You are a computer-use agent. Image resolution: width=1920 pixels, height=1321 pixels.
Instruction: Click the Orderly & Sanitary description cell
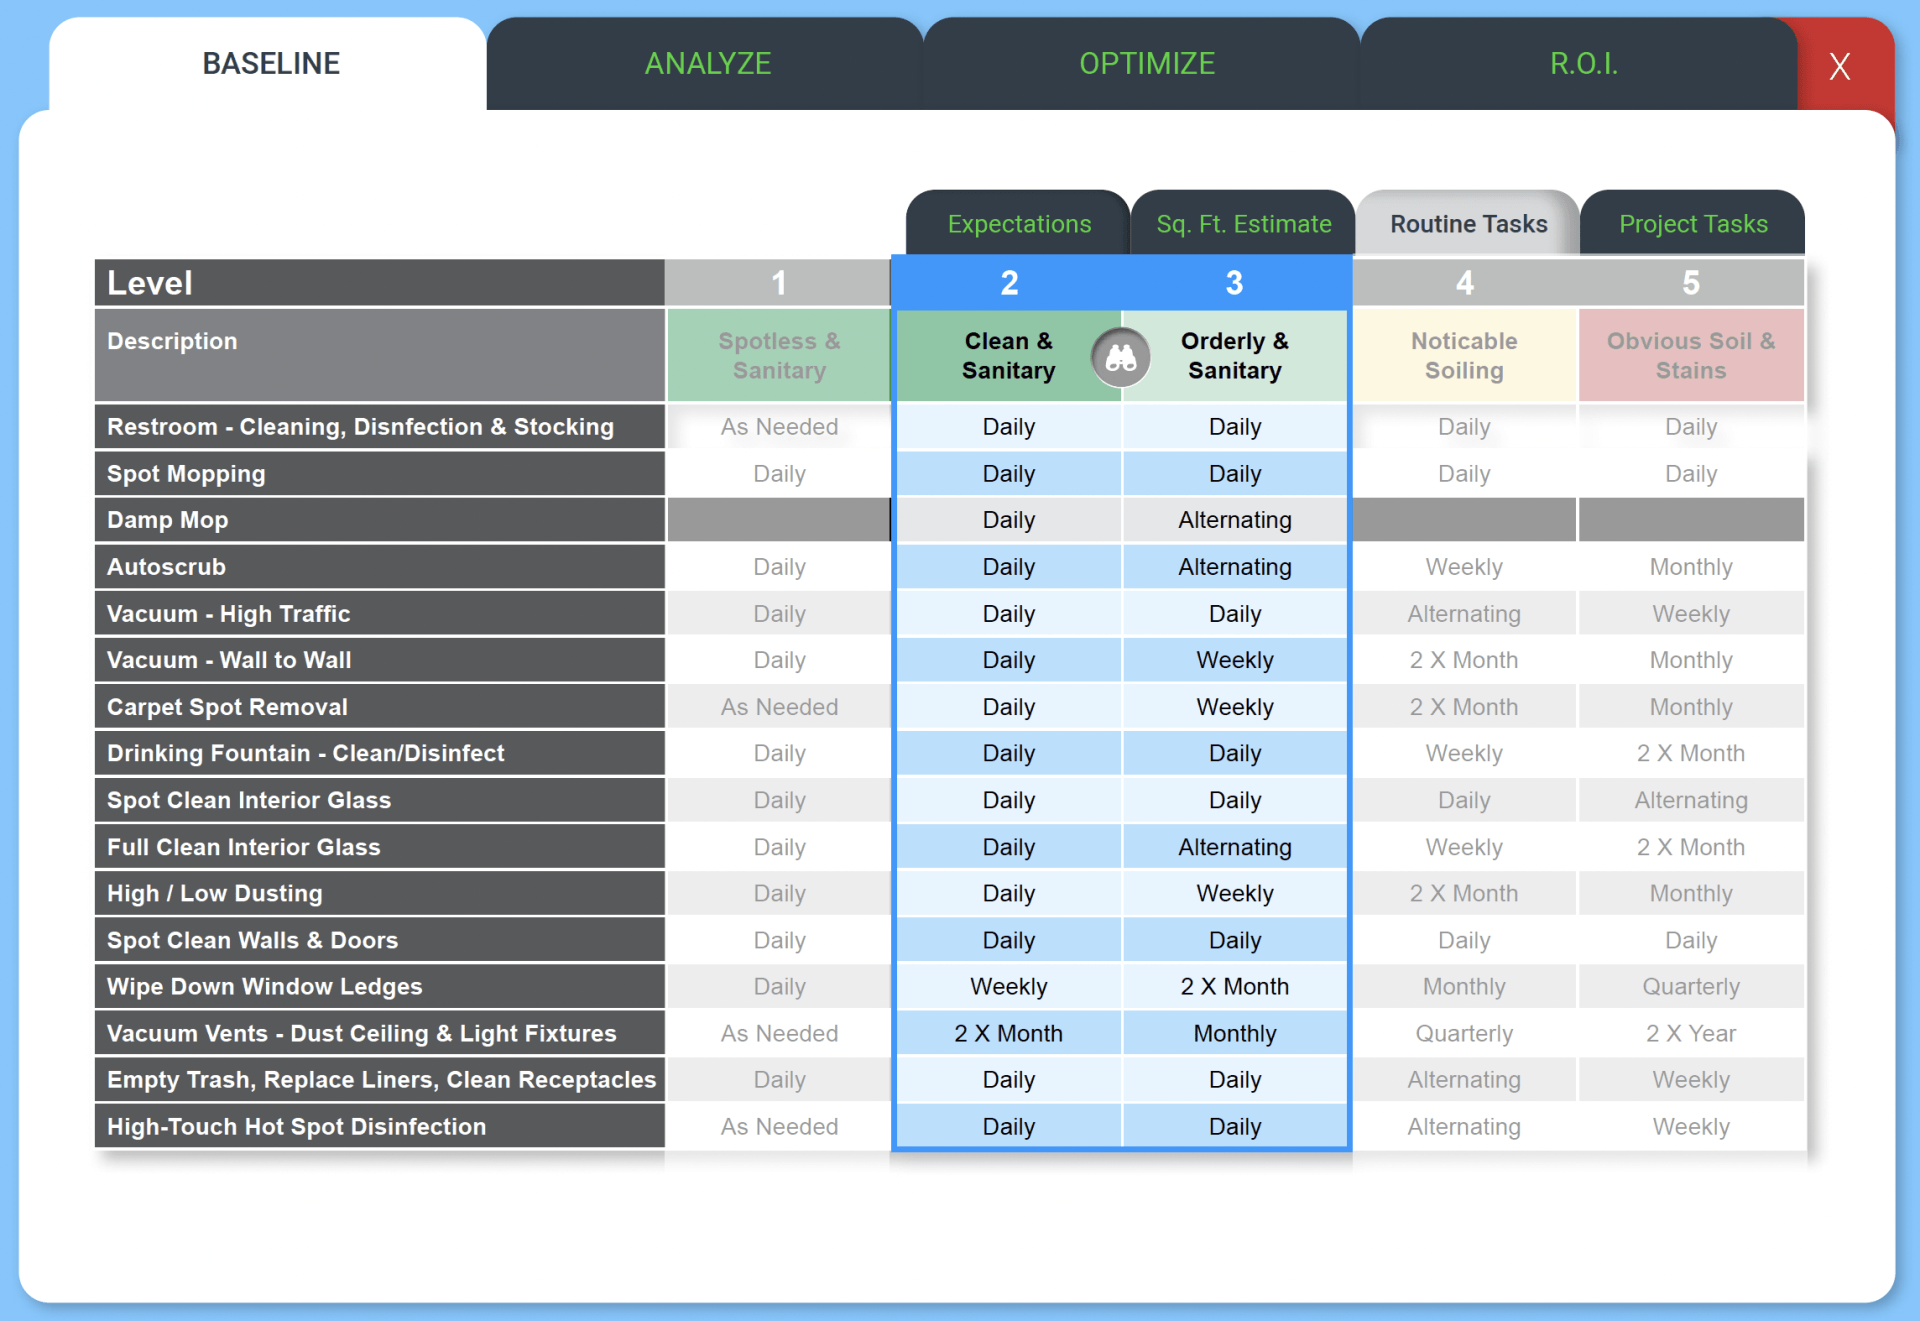coord(1235,356)
